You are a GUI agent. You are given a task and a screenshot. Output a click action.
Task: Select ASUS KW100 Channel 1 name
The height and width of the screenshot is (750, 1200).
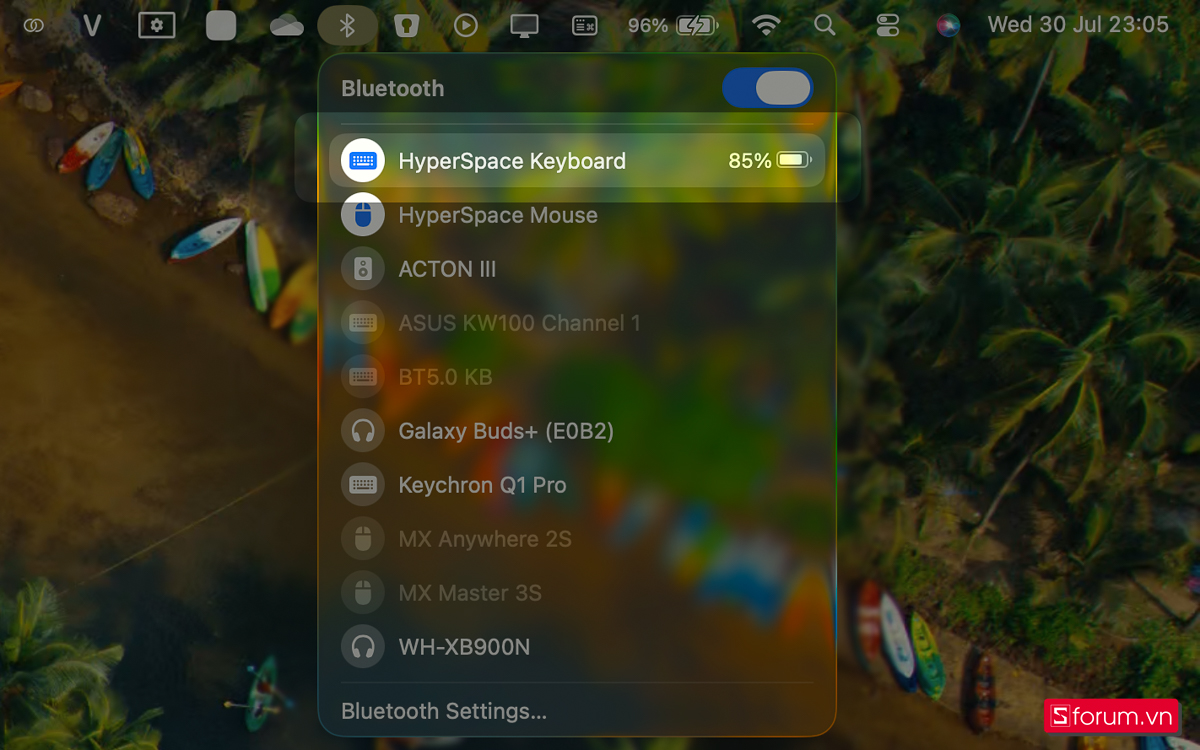pyautogui.click(x=519, y=323)
